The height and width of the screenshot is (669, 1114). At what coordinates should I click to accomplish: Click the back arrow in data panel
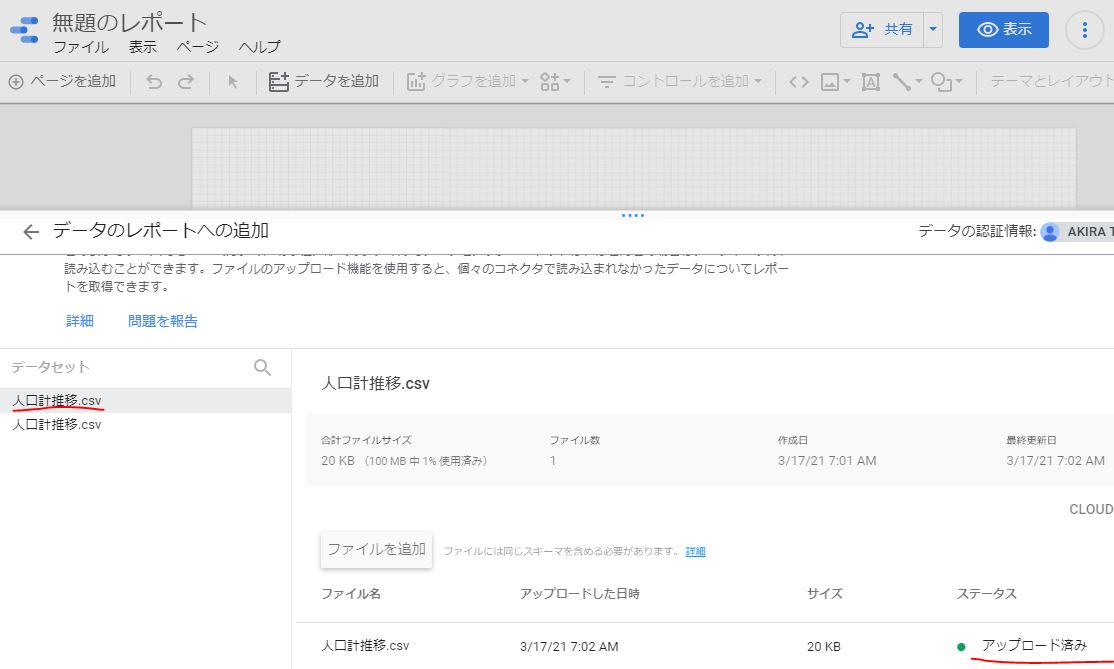coord(31,232)
